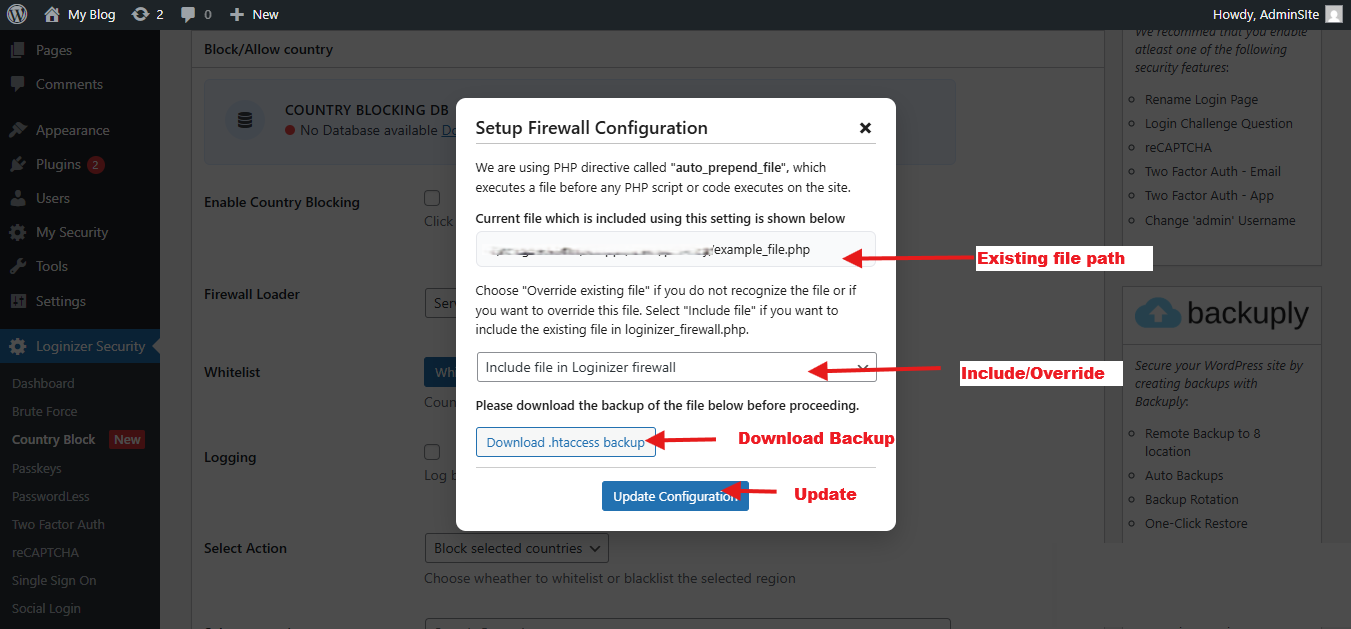Open the comments bubble icon in admin bar
This screenshot has height=629, width=1351.
pyautogui.click(x=188, y=15)
